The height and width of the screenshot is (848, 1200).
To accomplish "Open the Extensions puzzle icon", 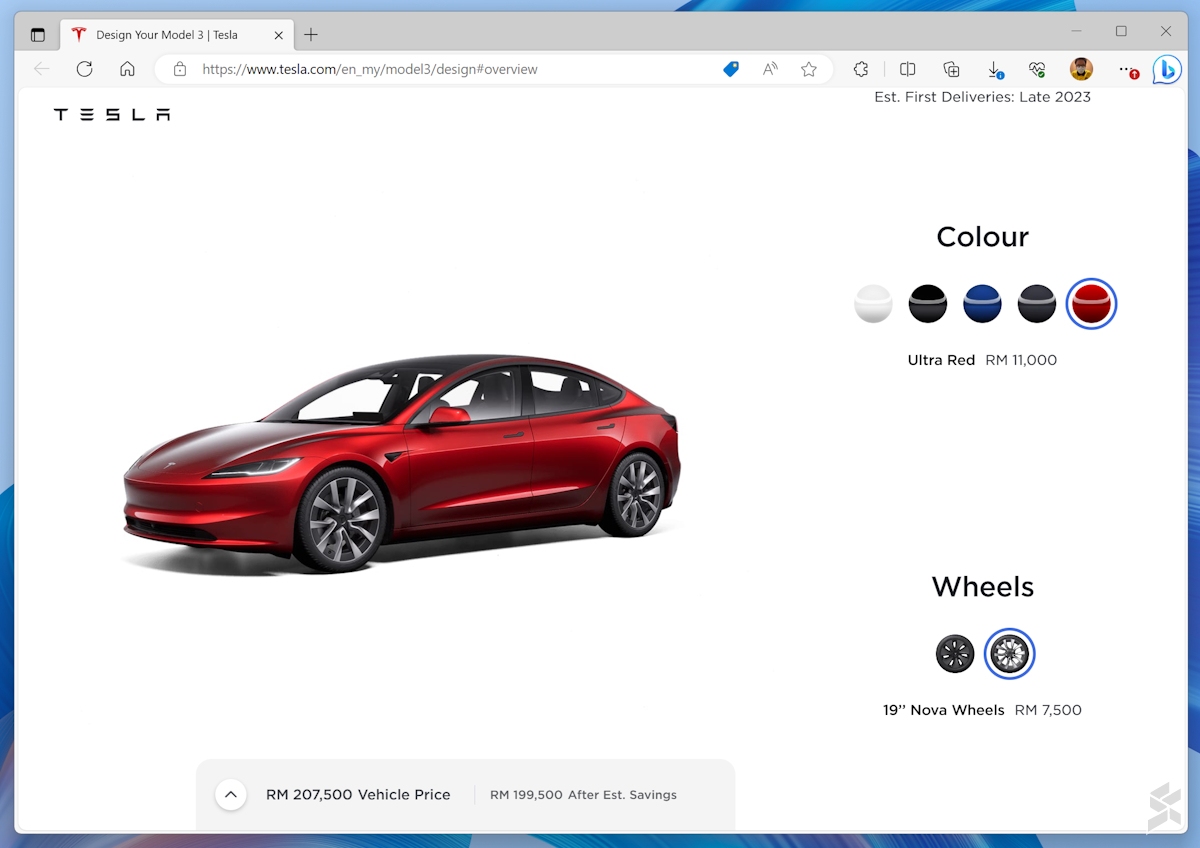I will coord(860,69).
